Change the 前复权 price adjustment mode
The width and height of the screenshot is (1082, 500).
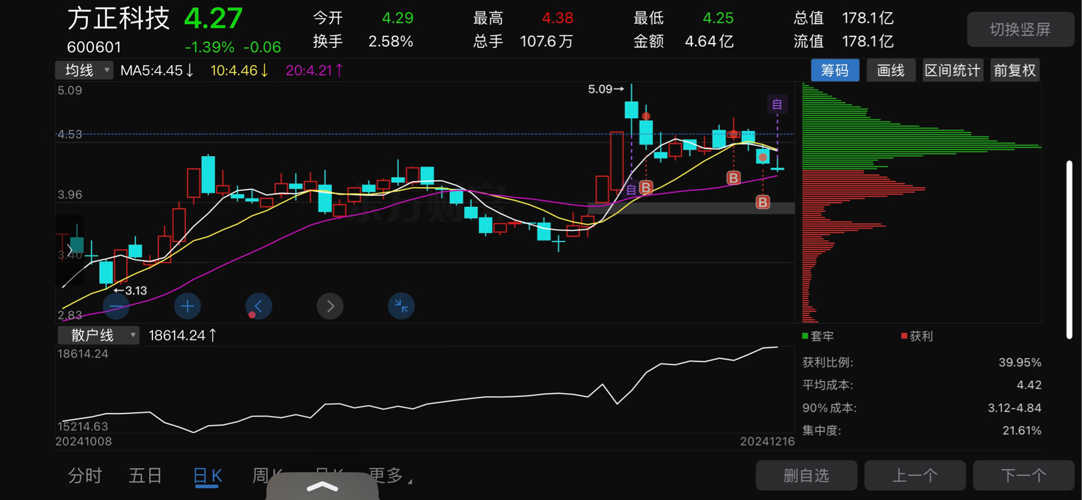pyautogui.click(x=1014, y=70)
